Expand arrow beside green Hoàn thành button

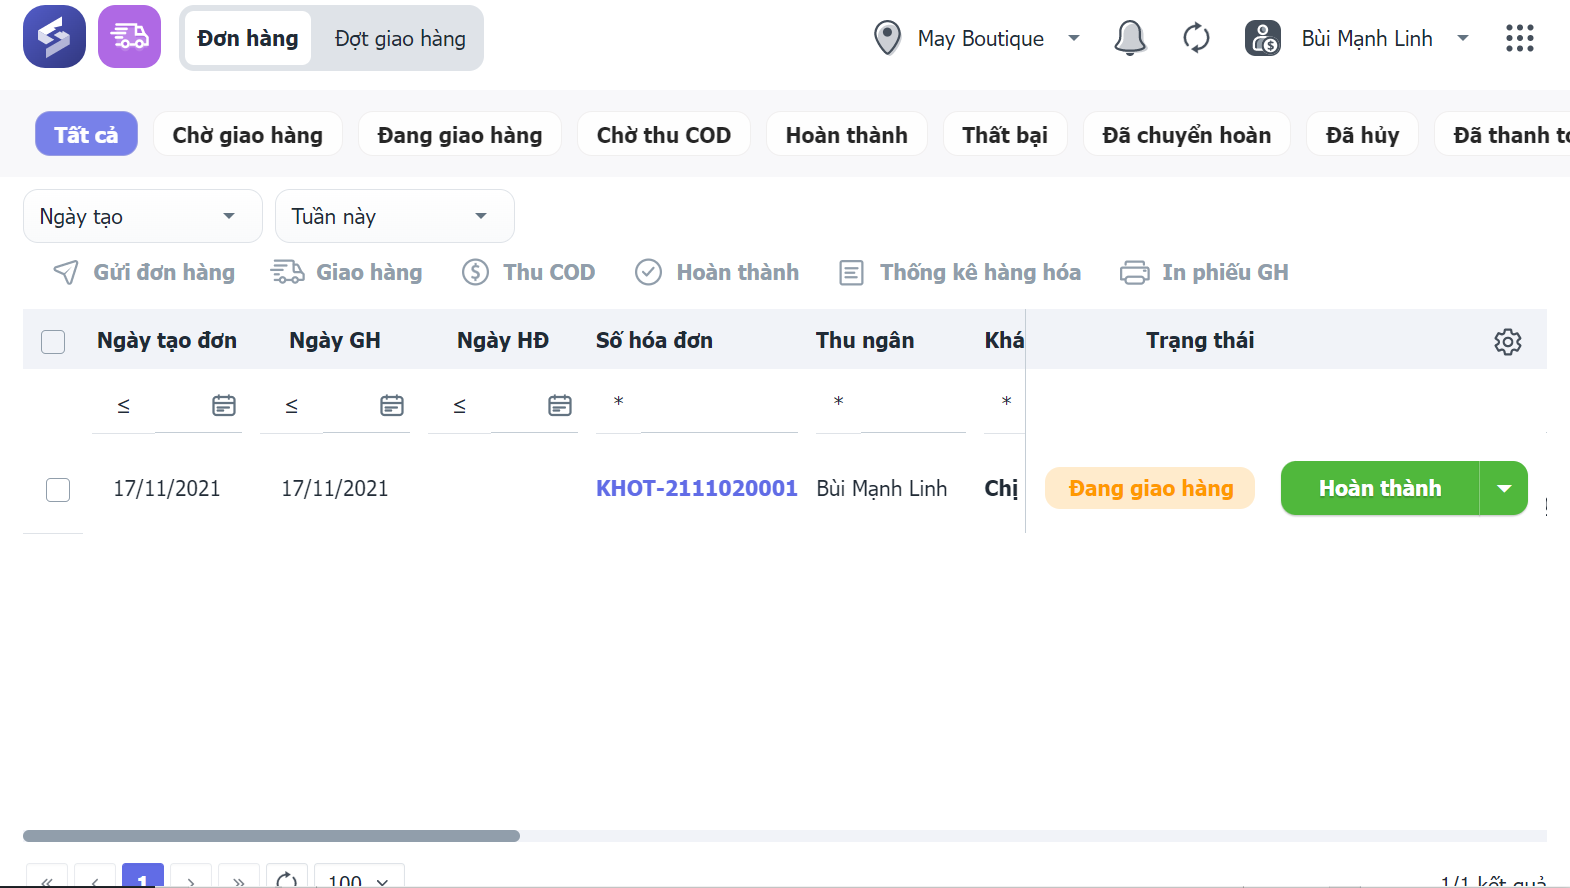tap(1503, 489)
